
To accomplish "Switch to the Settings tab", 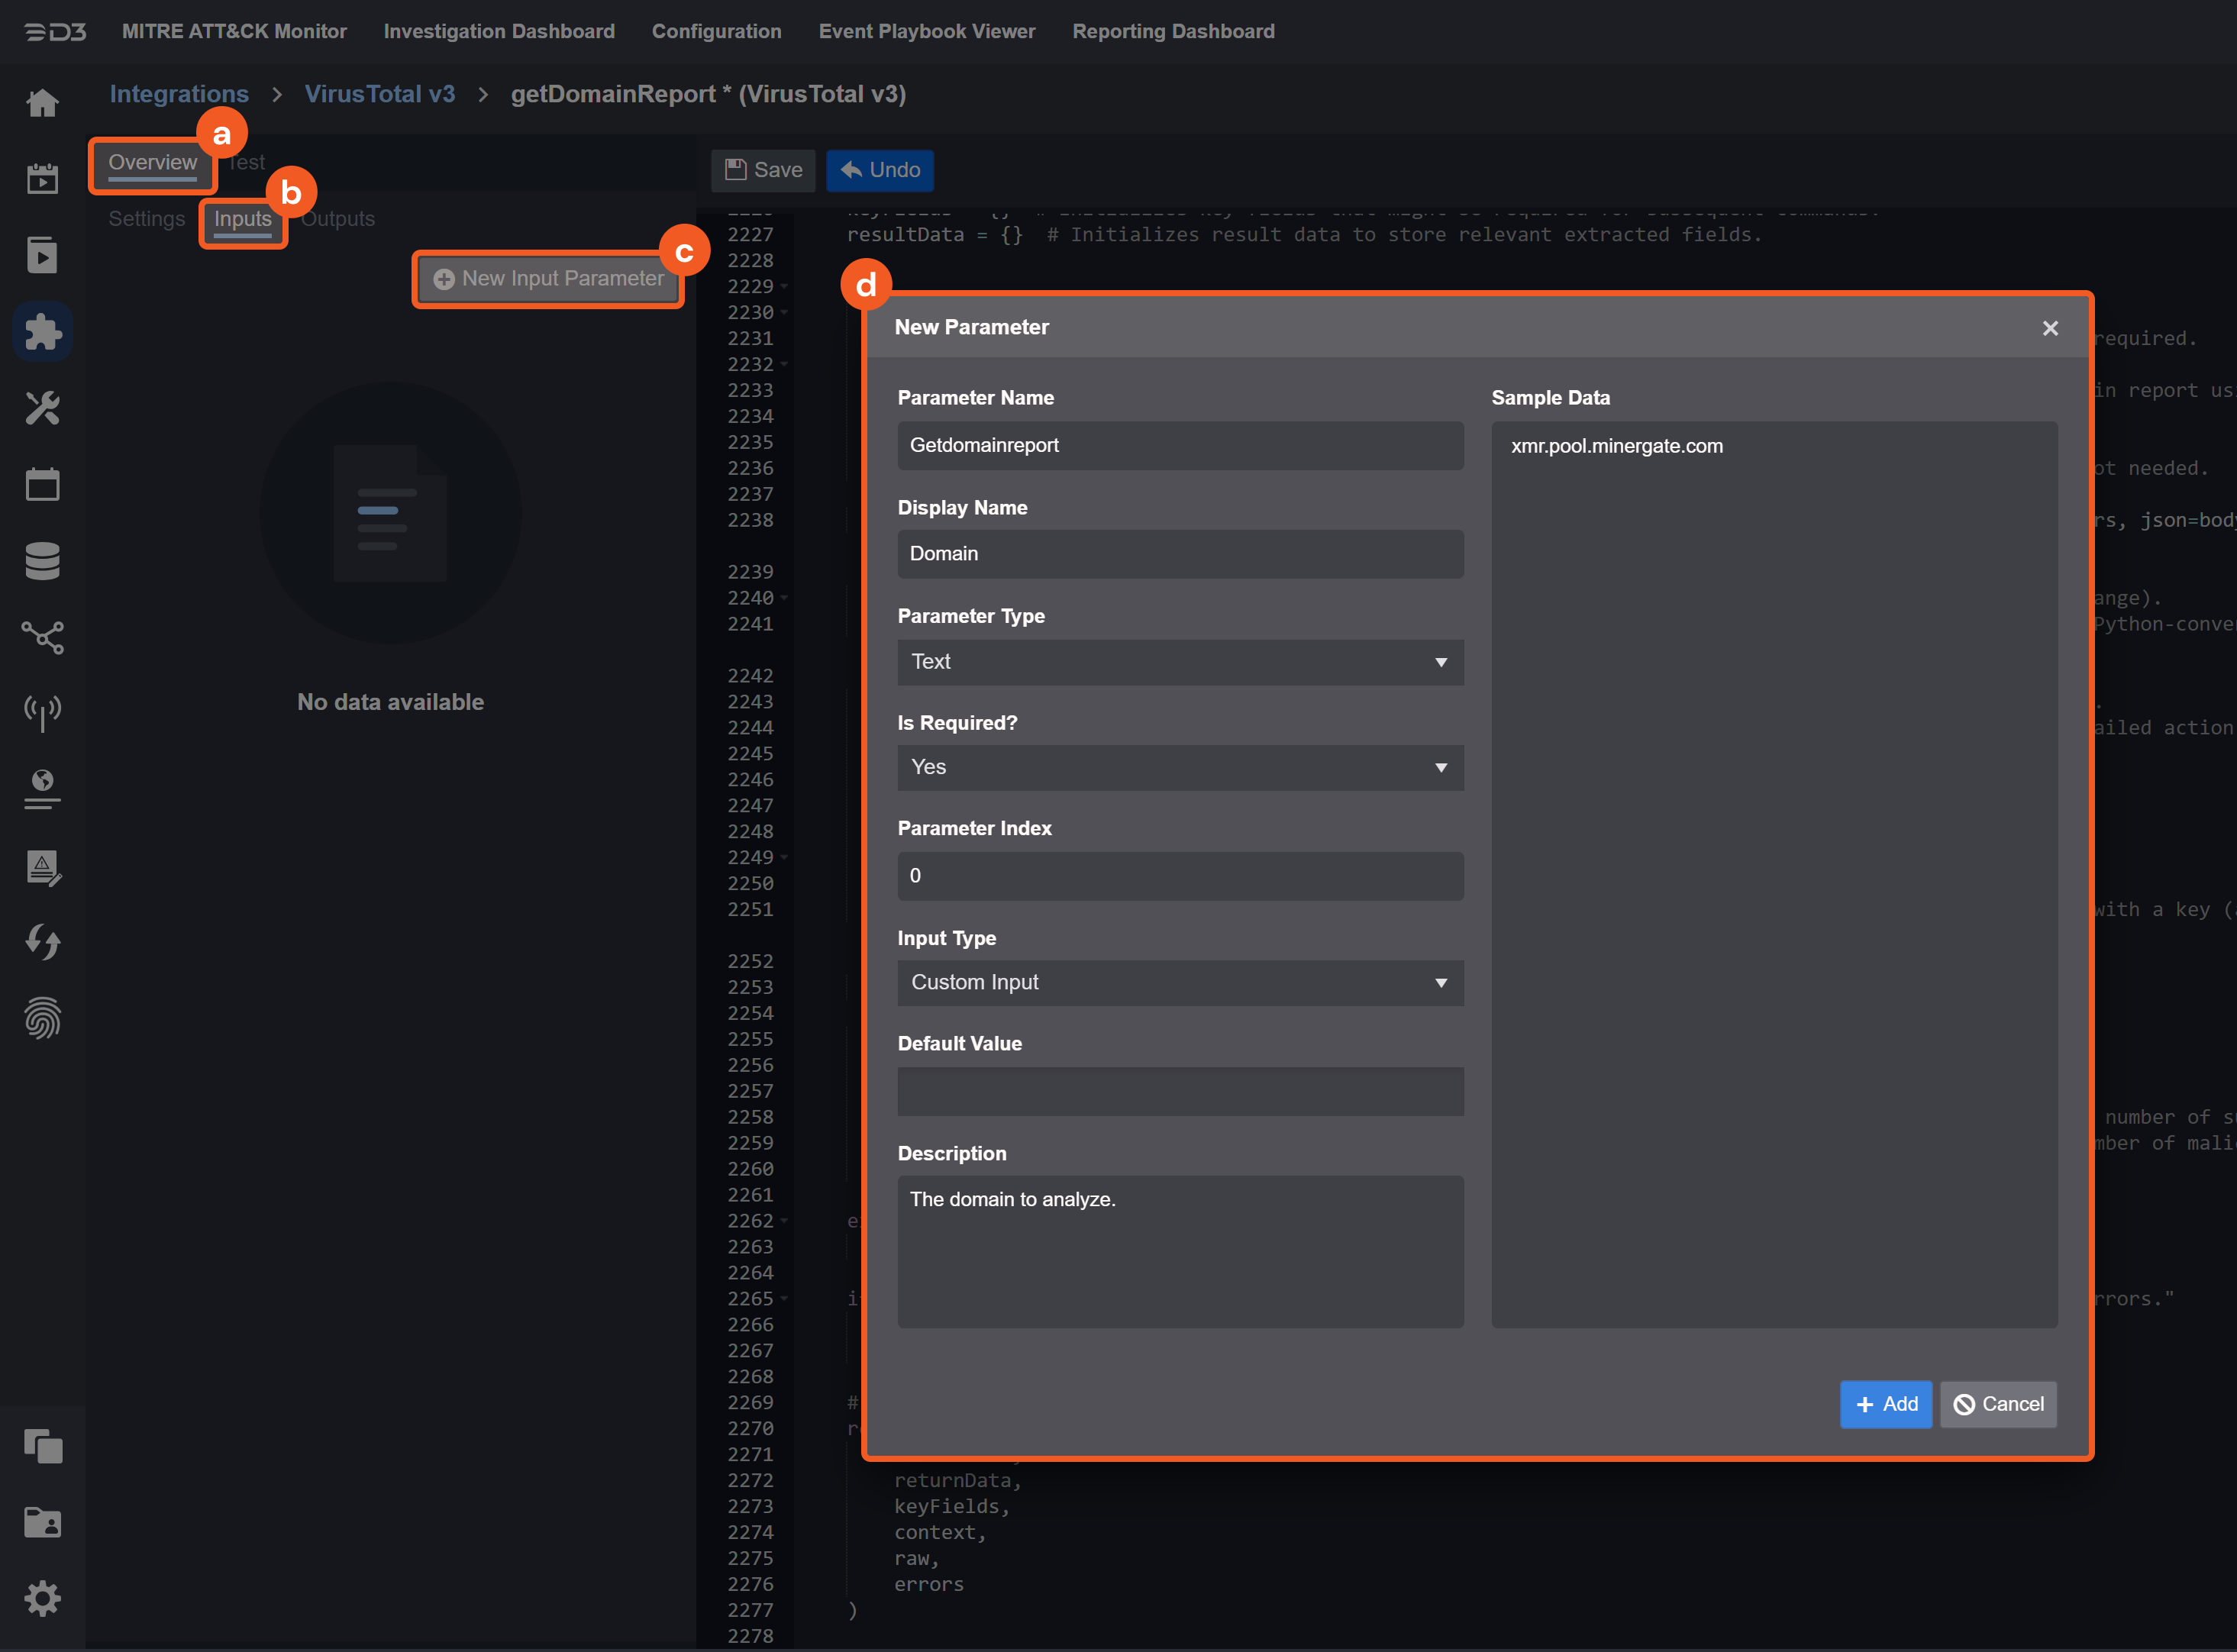I will click(147, 219).
